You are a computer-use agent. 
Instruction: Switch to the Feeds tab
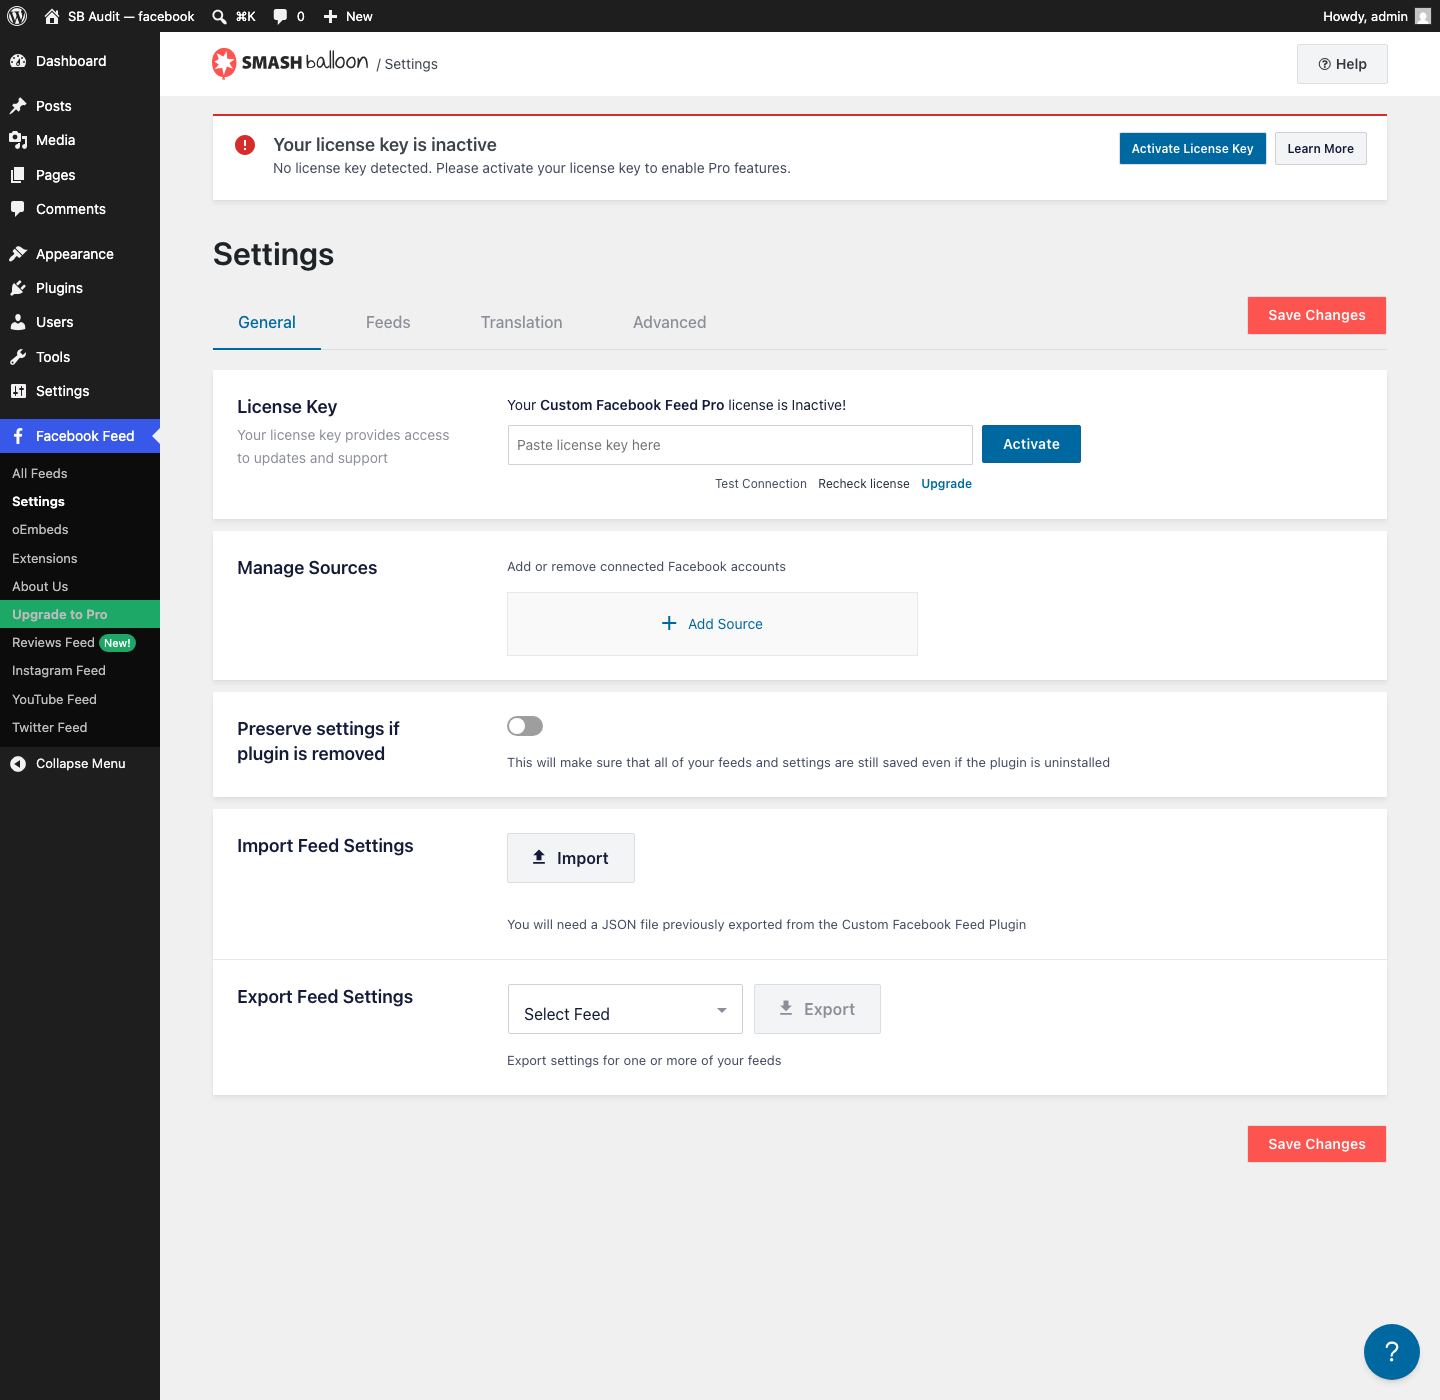click(x=388, y=322)
